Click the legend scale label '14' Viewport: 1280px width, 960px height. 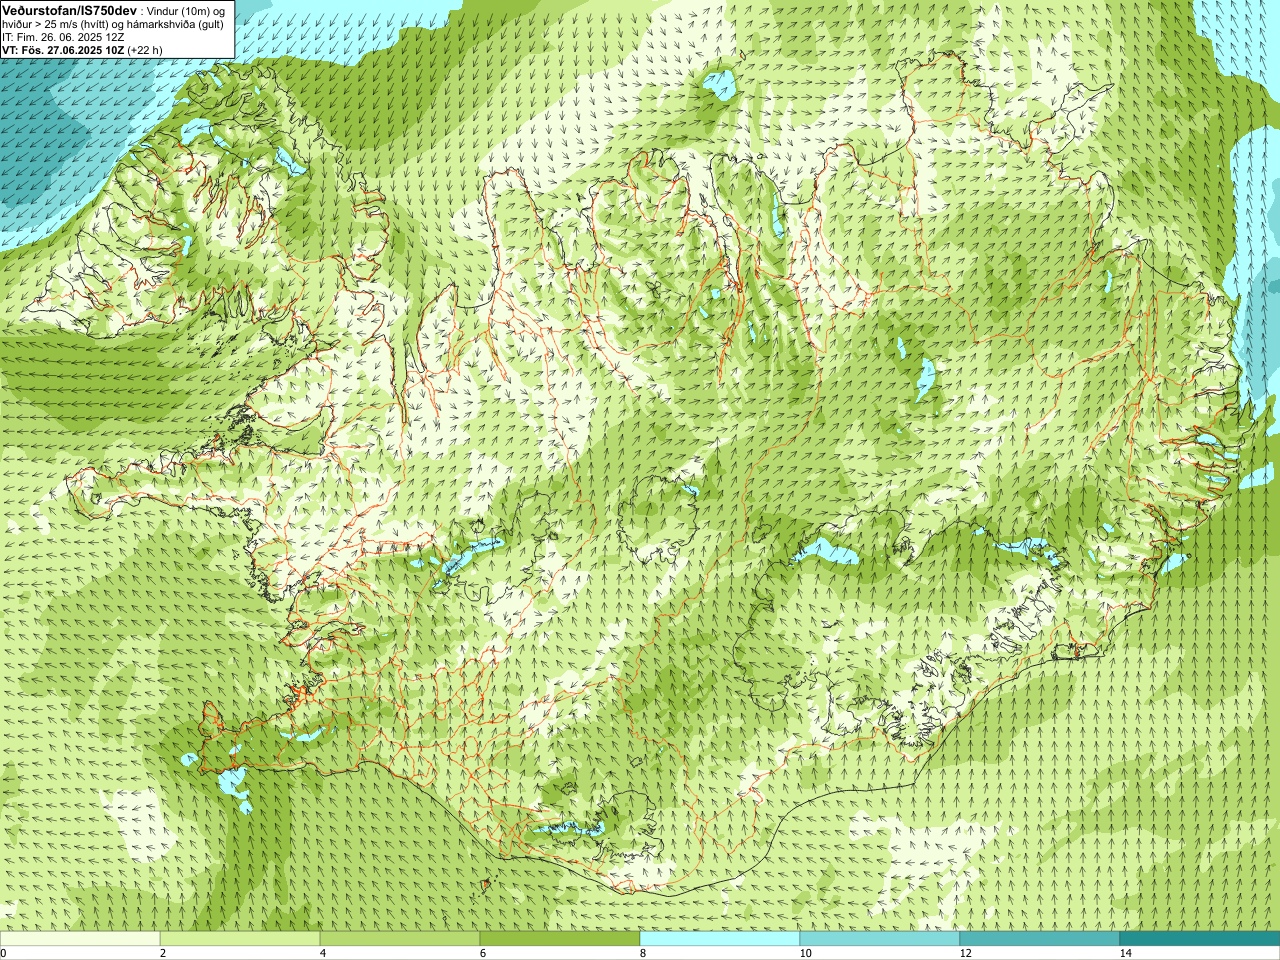pyautogui.click(x=1125, y=953)
